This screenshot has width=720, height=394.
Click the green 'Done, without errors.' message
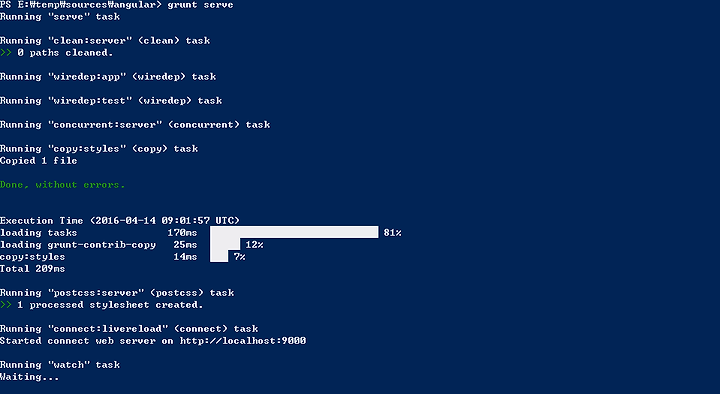coord(62,185)
